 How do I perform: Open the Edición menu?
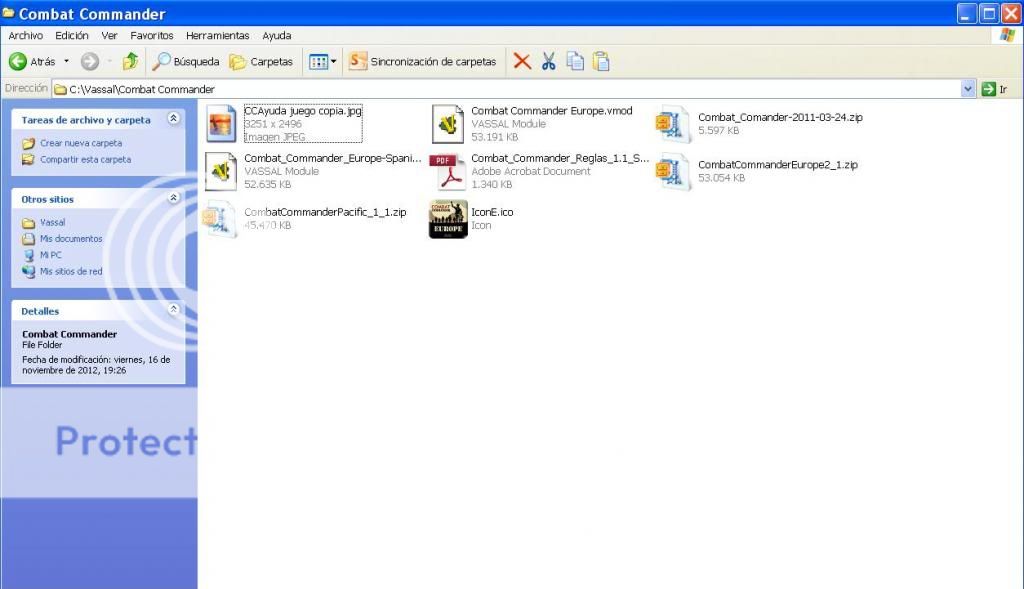click(x=71, y=35)
